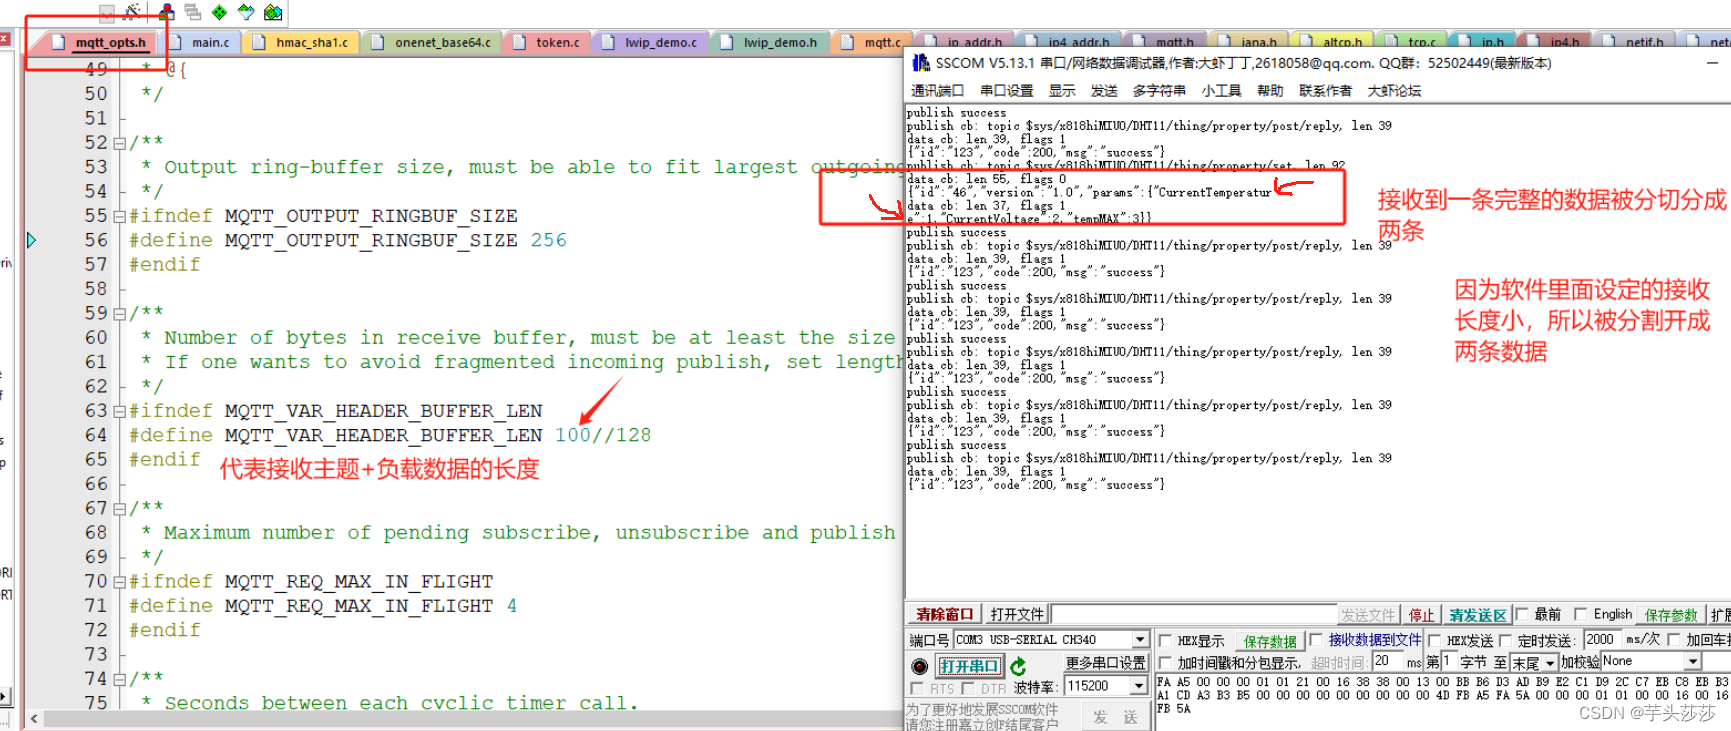
Task: Toggle the 加时间戳和分包显示 checkbox
Action: click(x=1165, y=662)
